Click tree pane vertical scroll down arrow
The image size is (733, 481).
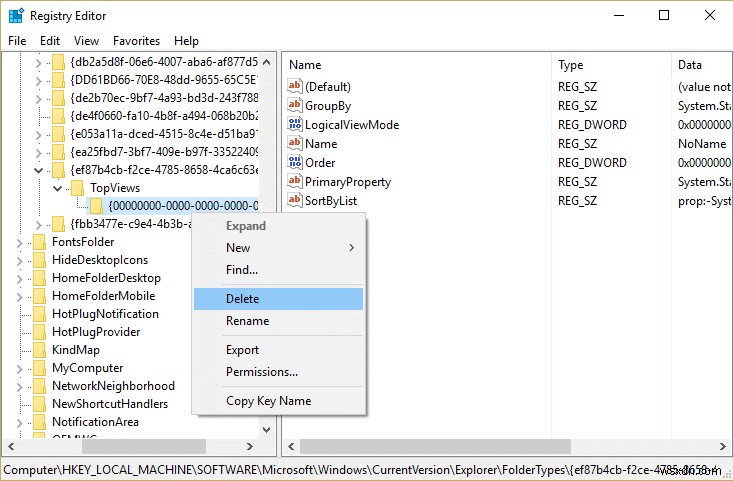266,430
